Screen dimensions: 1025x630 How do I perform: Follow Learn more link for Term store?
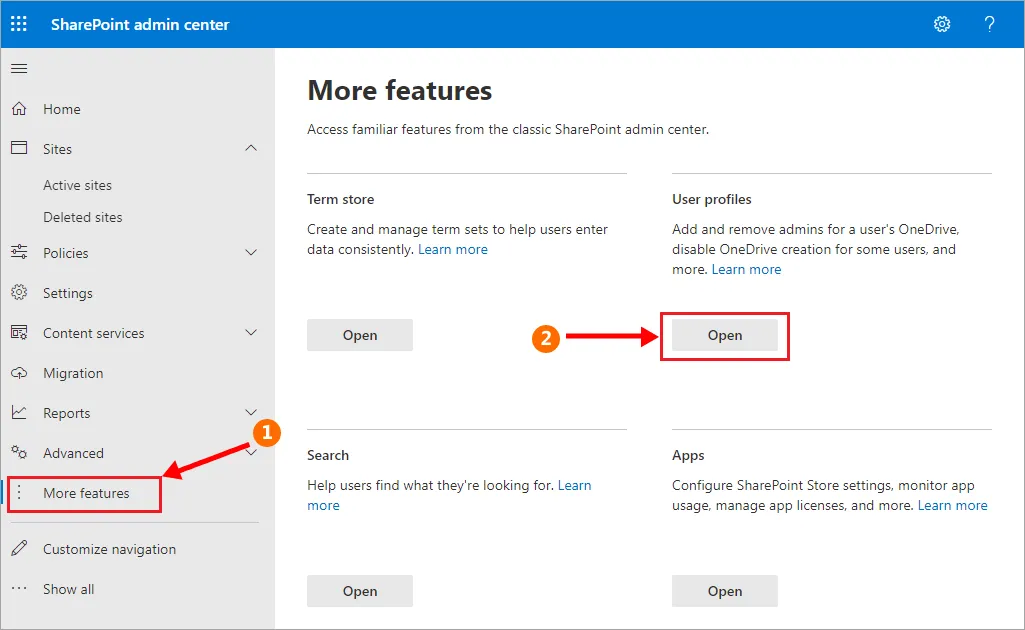pos(452,249)
